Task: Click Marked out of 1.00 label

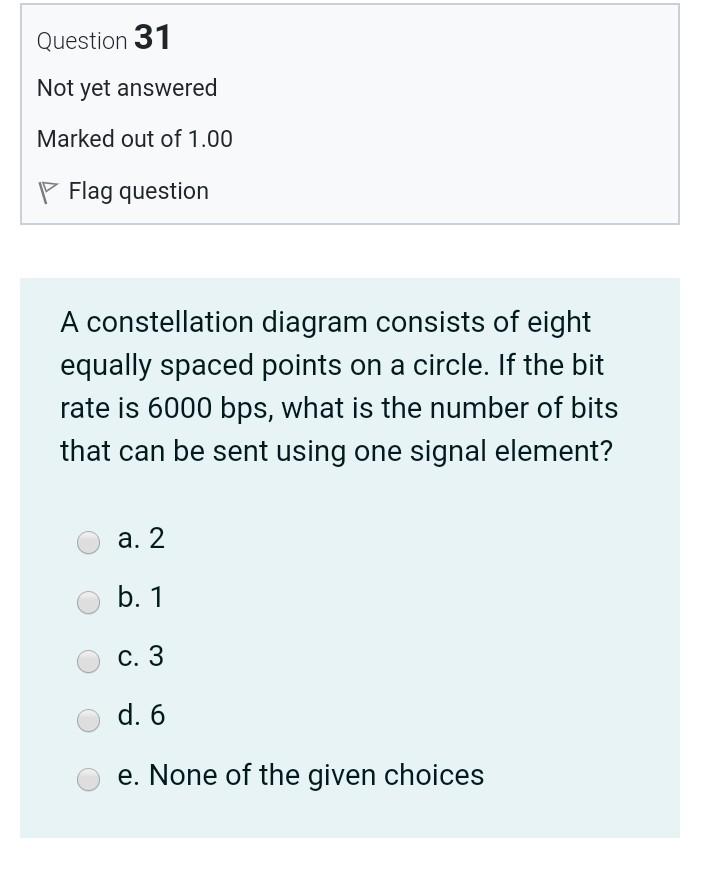Action: tap(134, 139)
